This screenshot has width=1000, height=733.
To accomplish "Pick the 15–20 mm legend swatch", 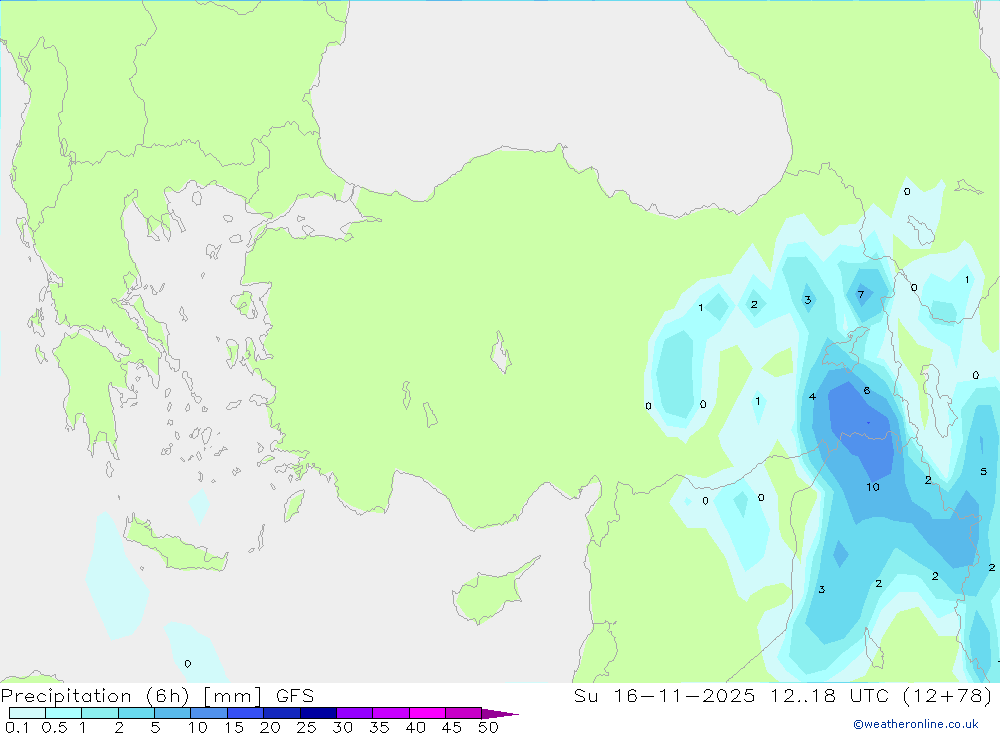I will coord(245,713).
